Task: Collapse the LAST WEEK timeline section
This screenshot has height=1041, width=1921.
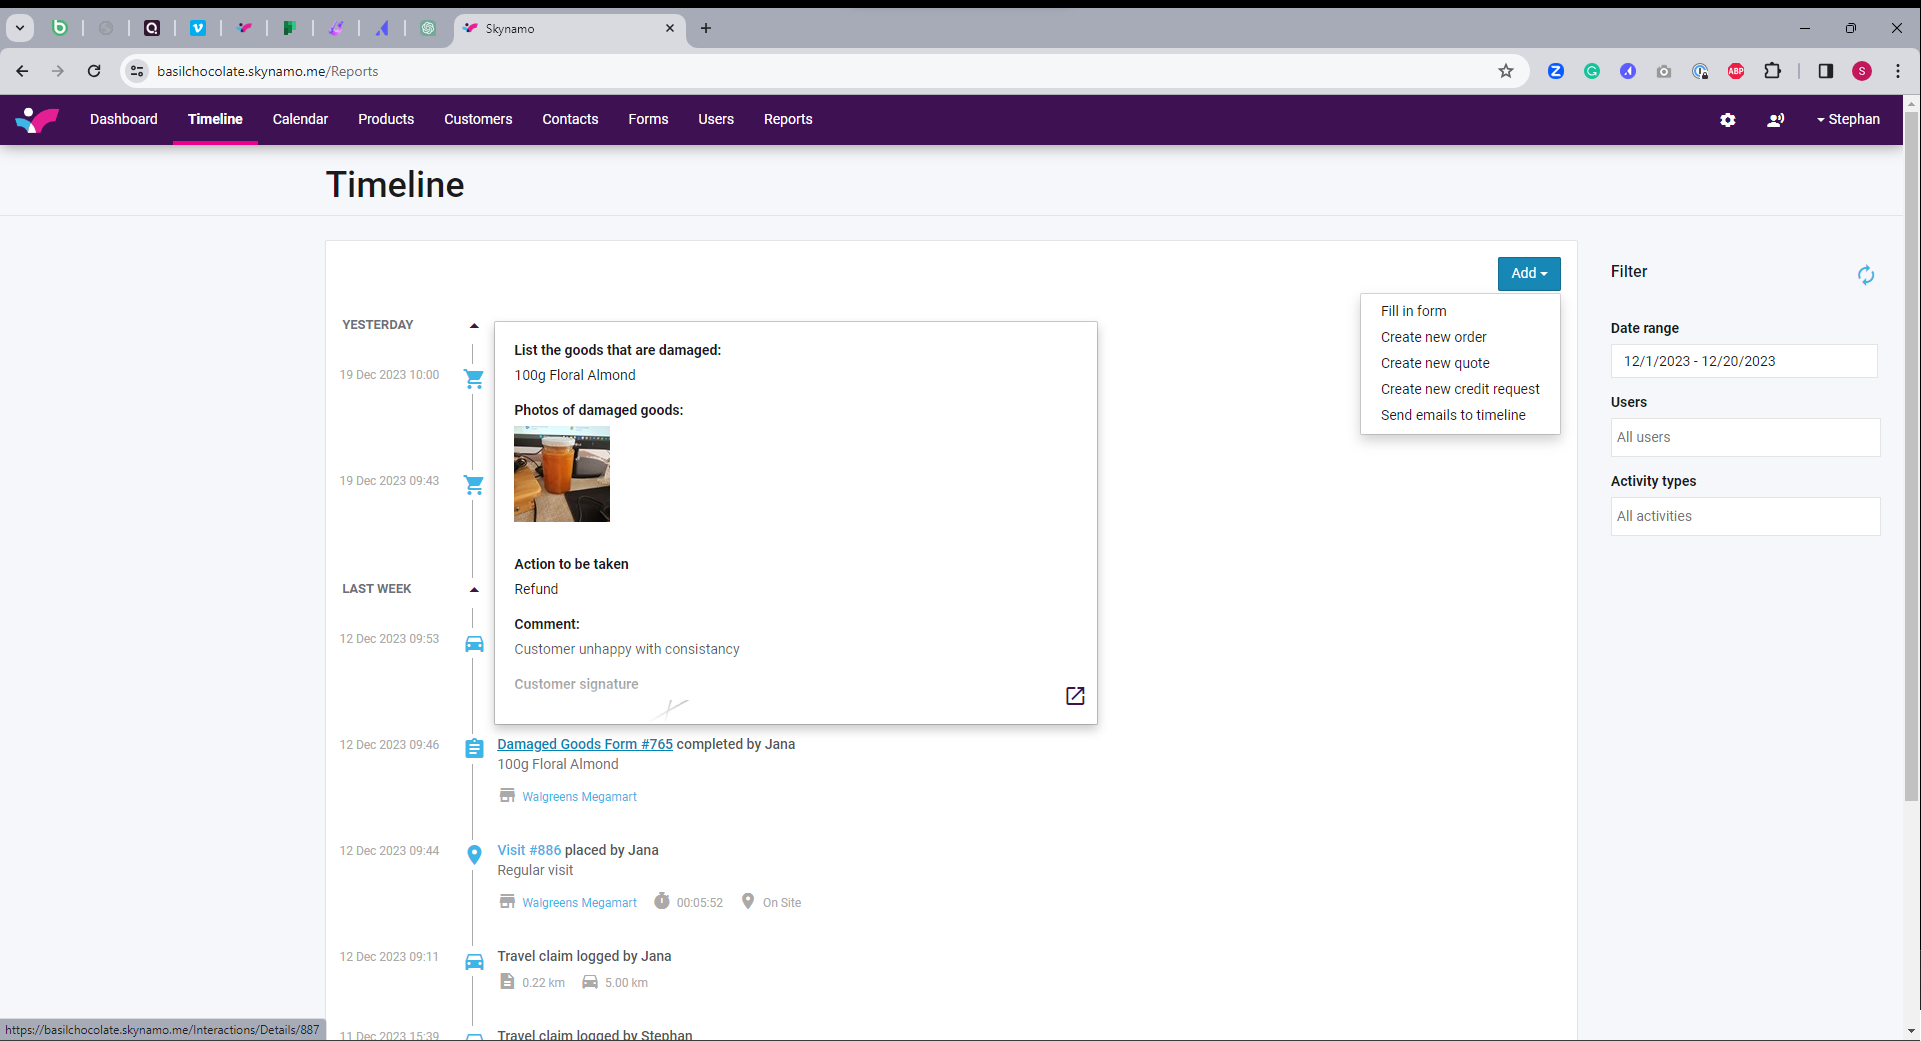Action: (474, 590)
